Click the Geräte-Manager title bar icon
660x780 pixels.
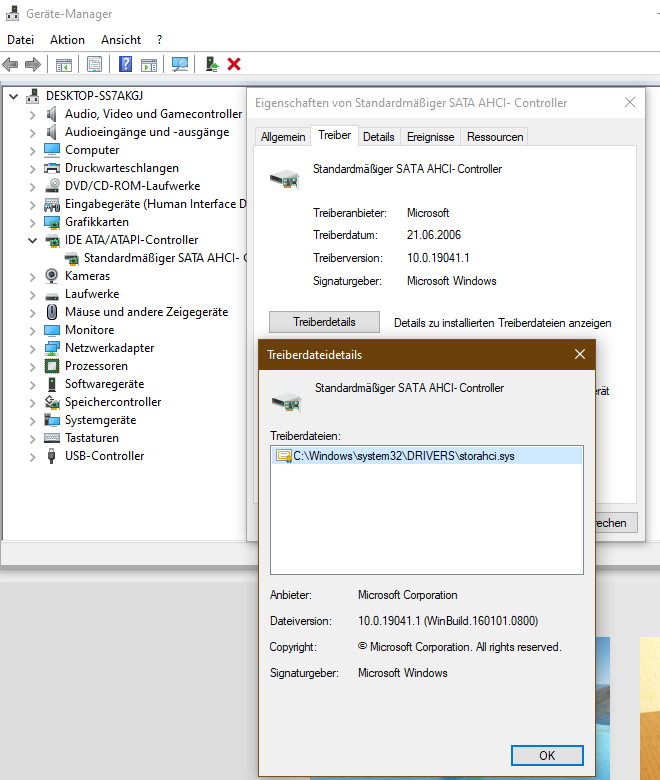point(12,13)
